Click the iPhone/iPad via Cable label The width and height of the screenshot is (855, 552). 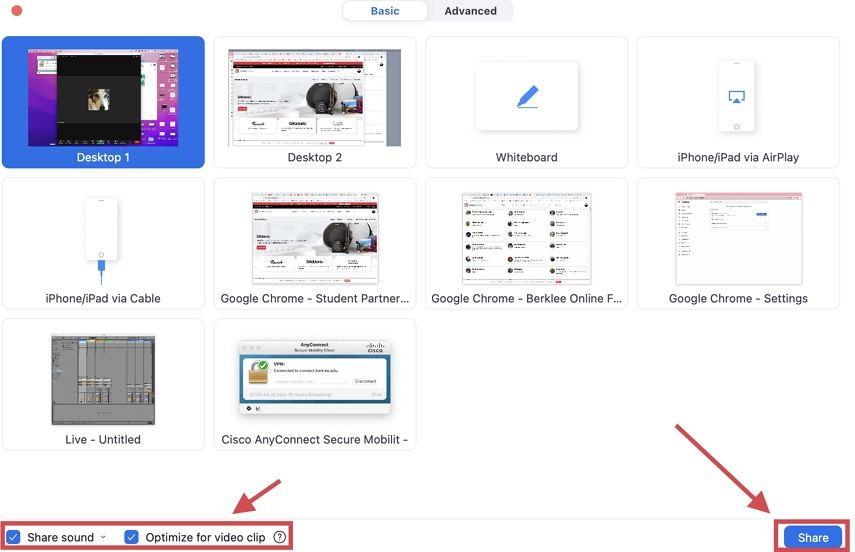coord(103,299)
